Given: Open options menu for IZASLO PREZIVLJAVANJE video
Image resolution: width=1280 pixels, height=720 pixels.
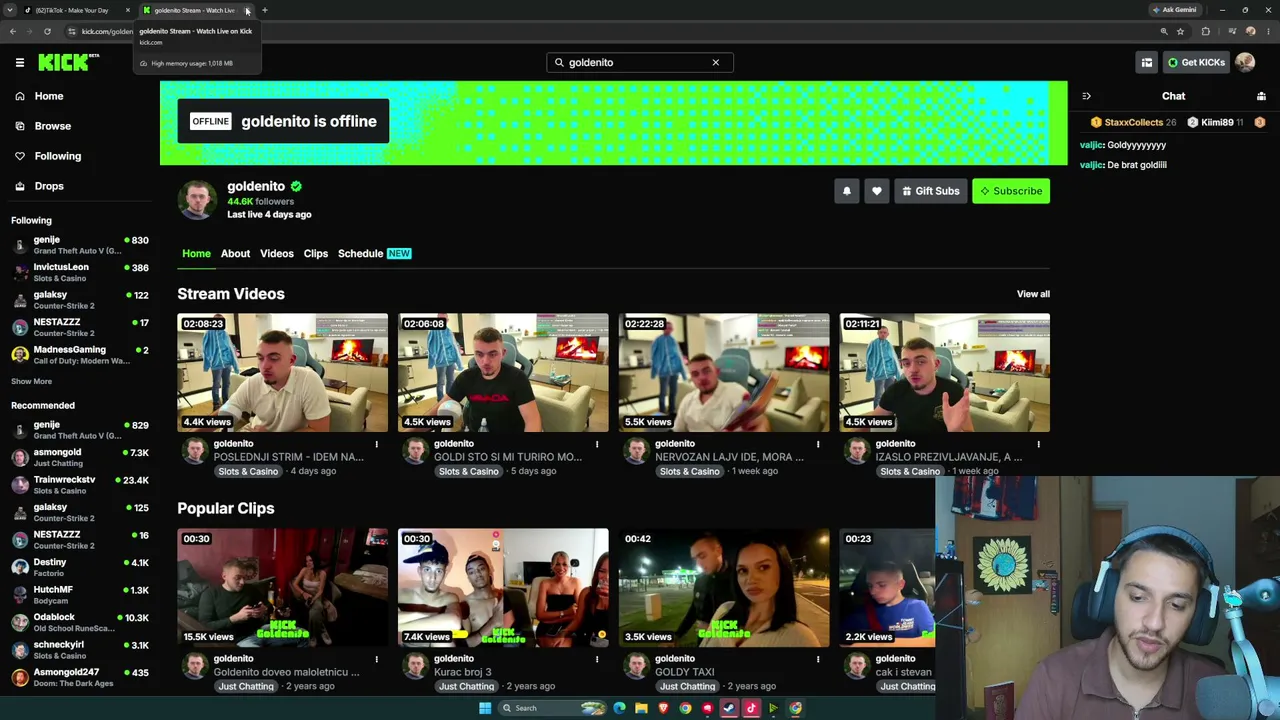Looking at the screenshot, I should (1038, 444).
